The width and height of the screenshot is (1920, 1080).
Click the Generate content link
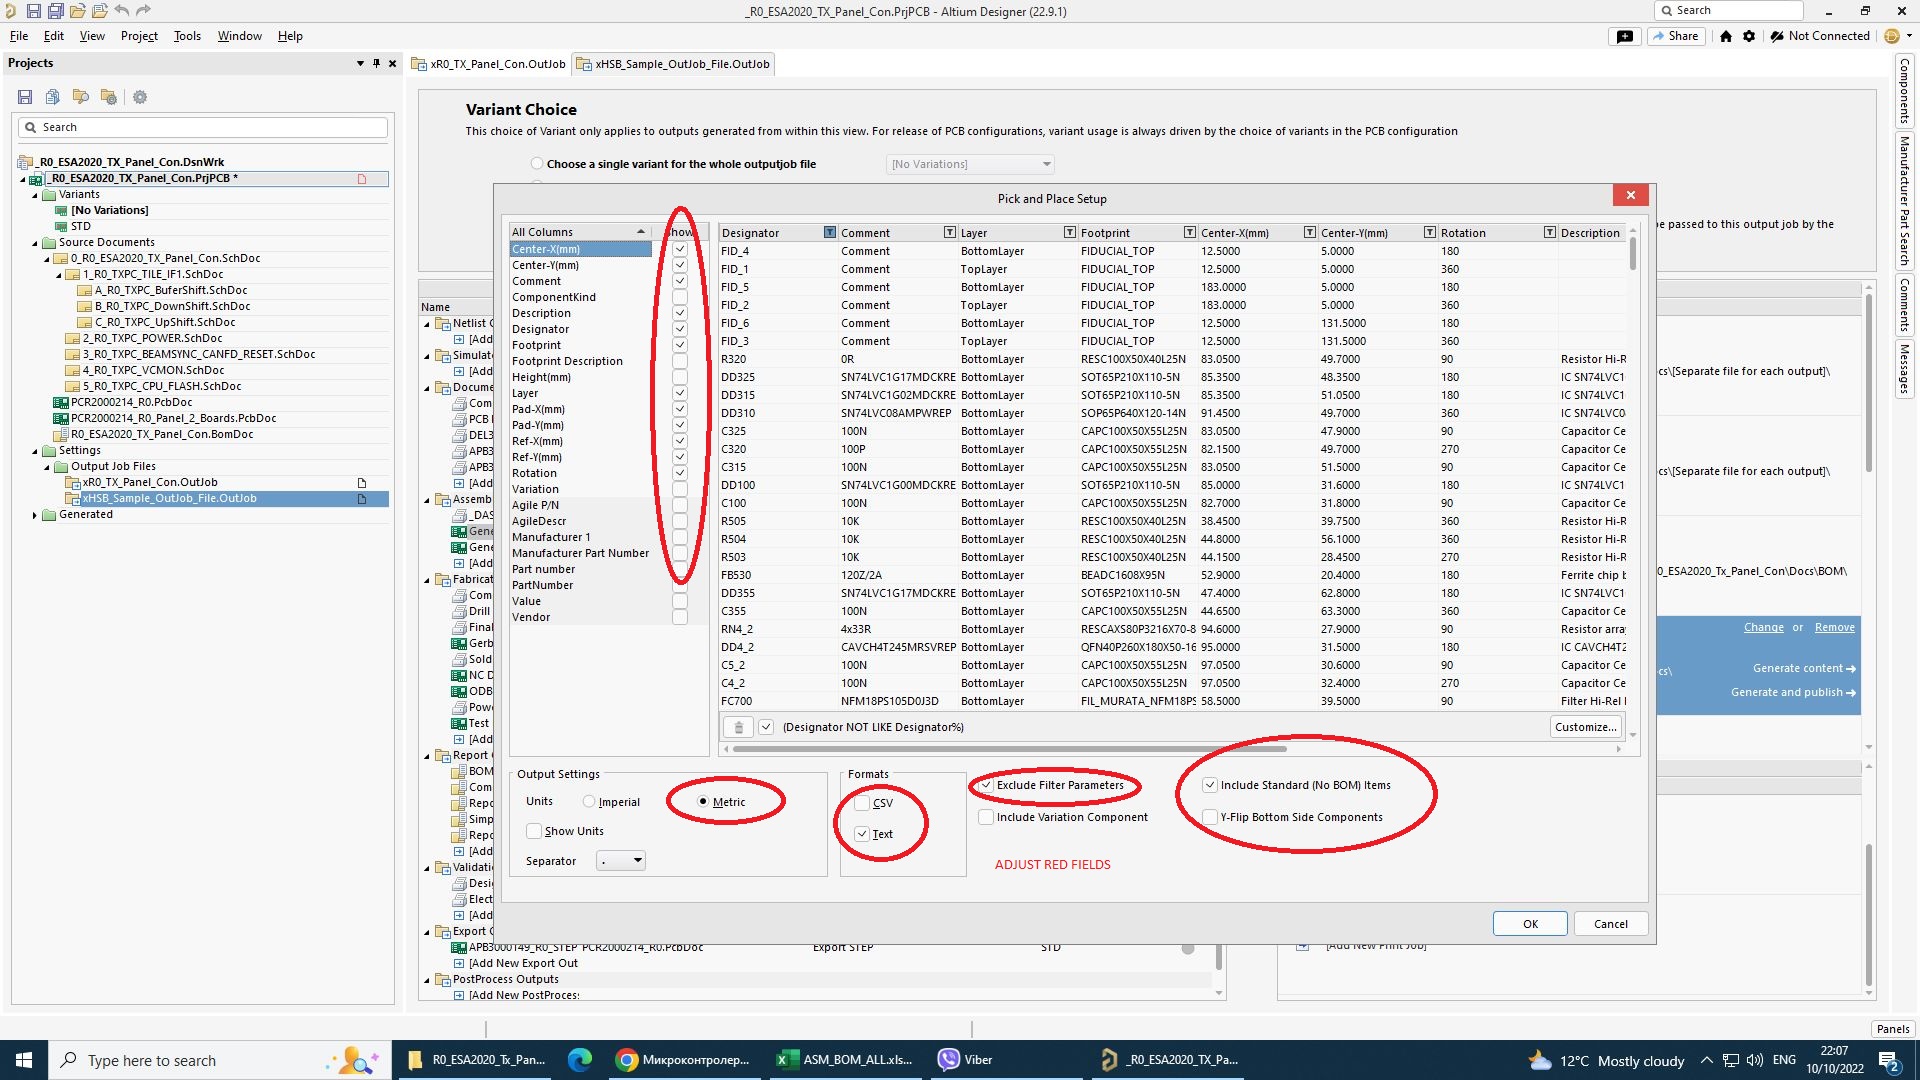[1804, 668]
